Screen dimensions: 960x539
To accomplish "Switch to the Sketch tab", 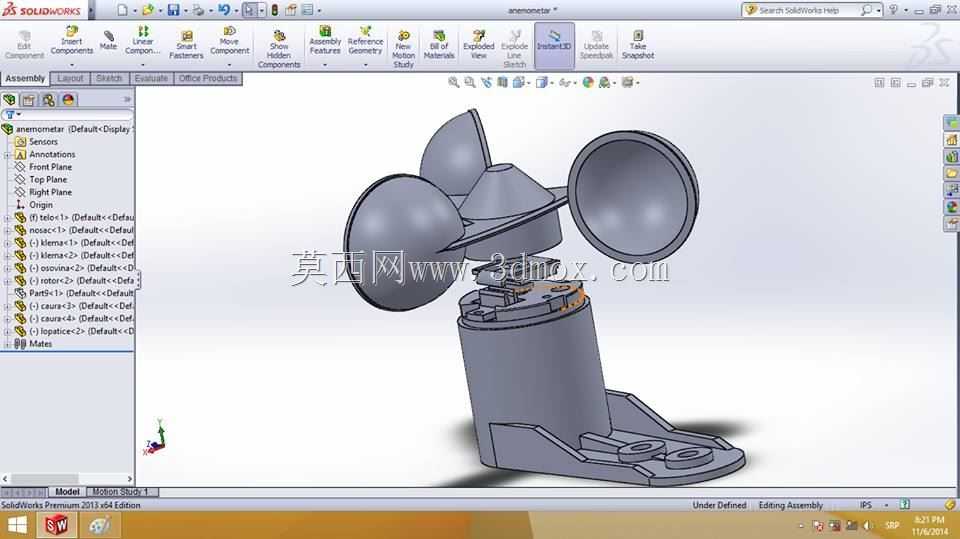I will point(109,78).
